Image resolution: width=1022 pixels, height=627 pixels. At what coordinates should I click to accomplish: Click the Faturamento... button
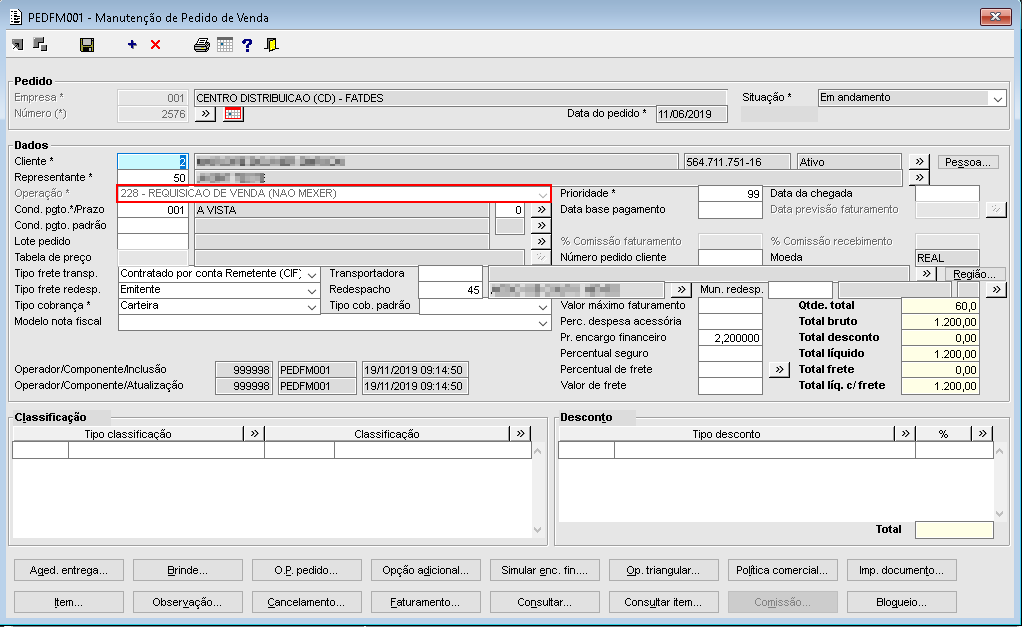(426, 602)
